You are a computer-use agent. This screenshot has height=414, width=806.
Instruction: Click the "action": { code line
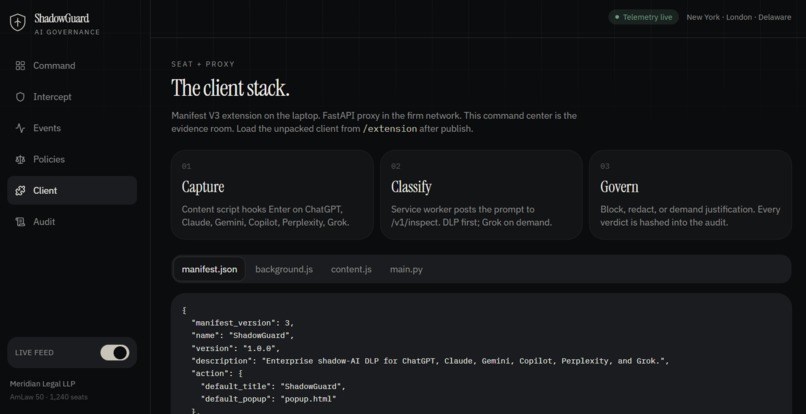coord(216,373)
